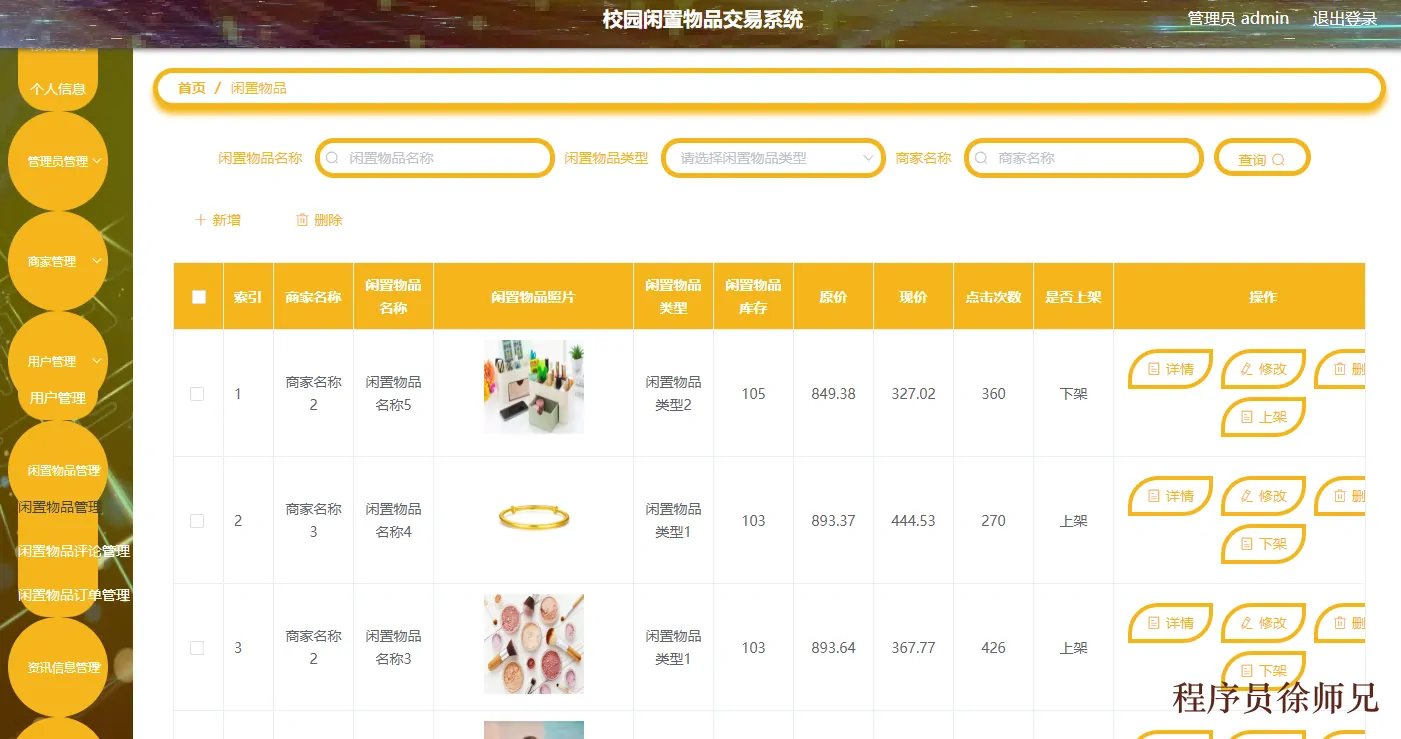Open the 用户管理 submenu item
Viewport: 1401px width, 739px height.
(58, 398)
